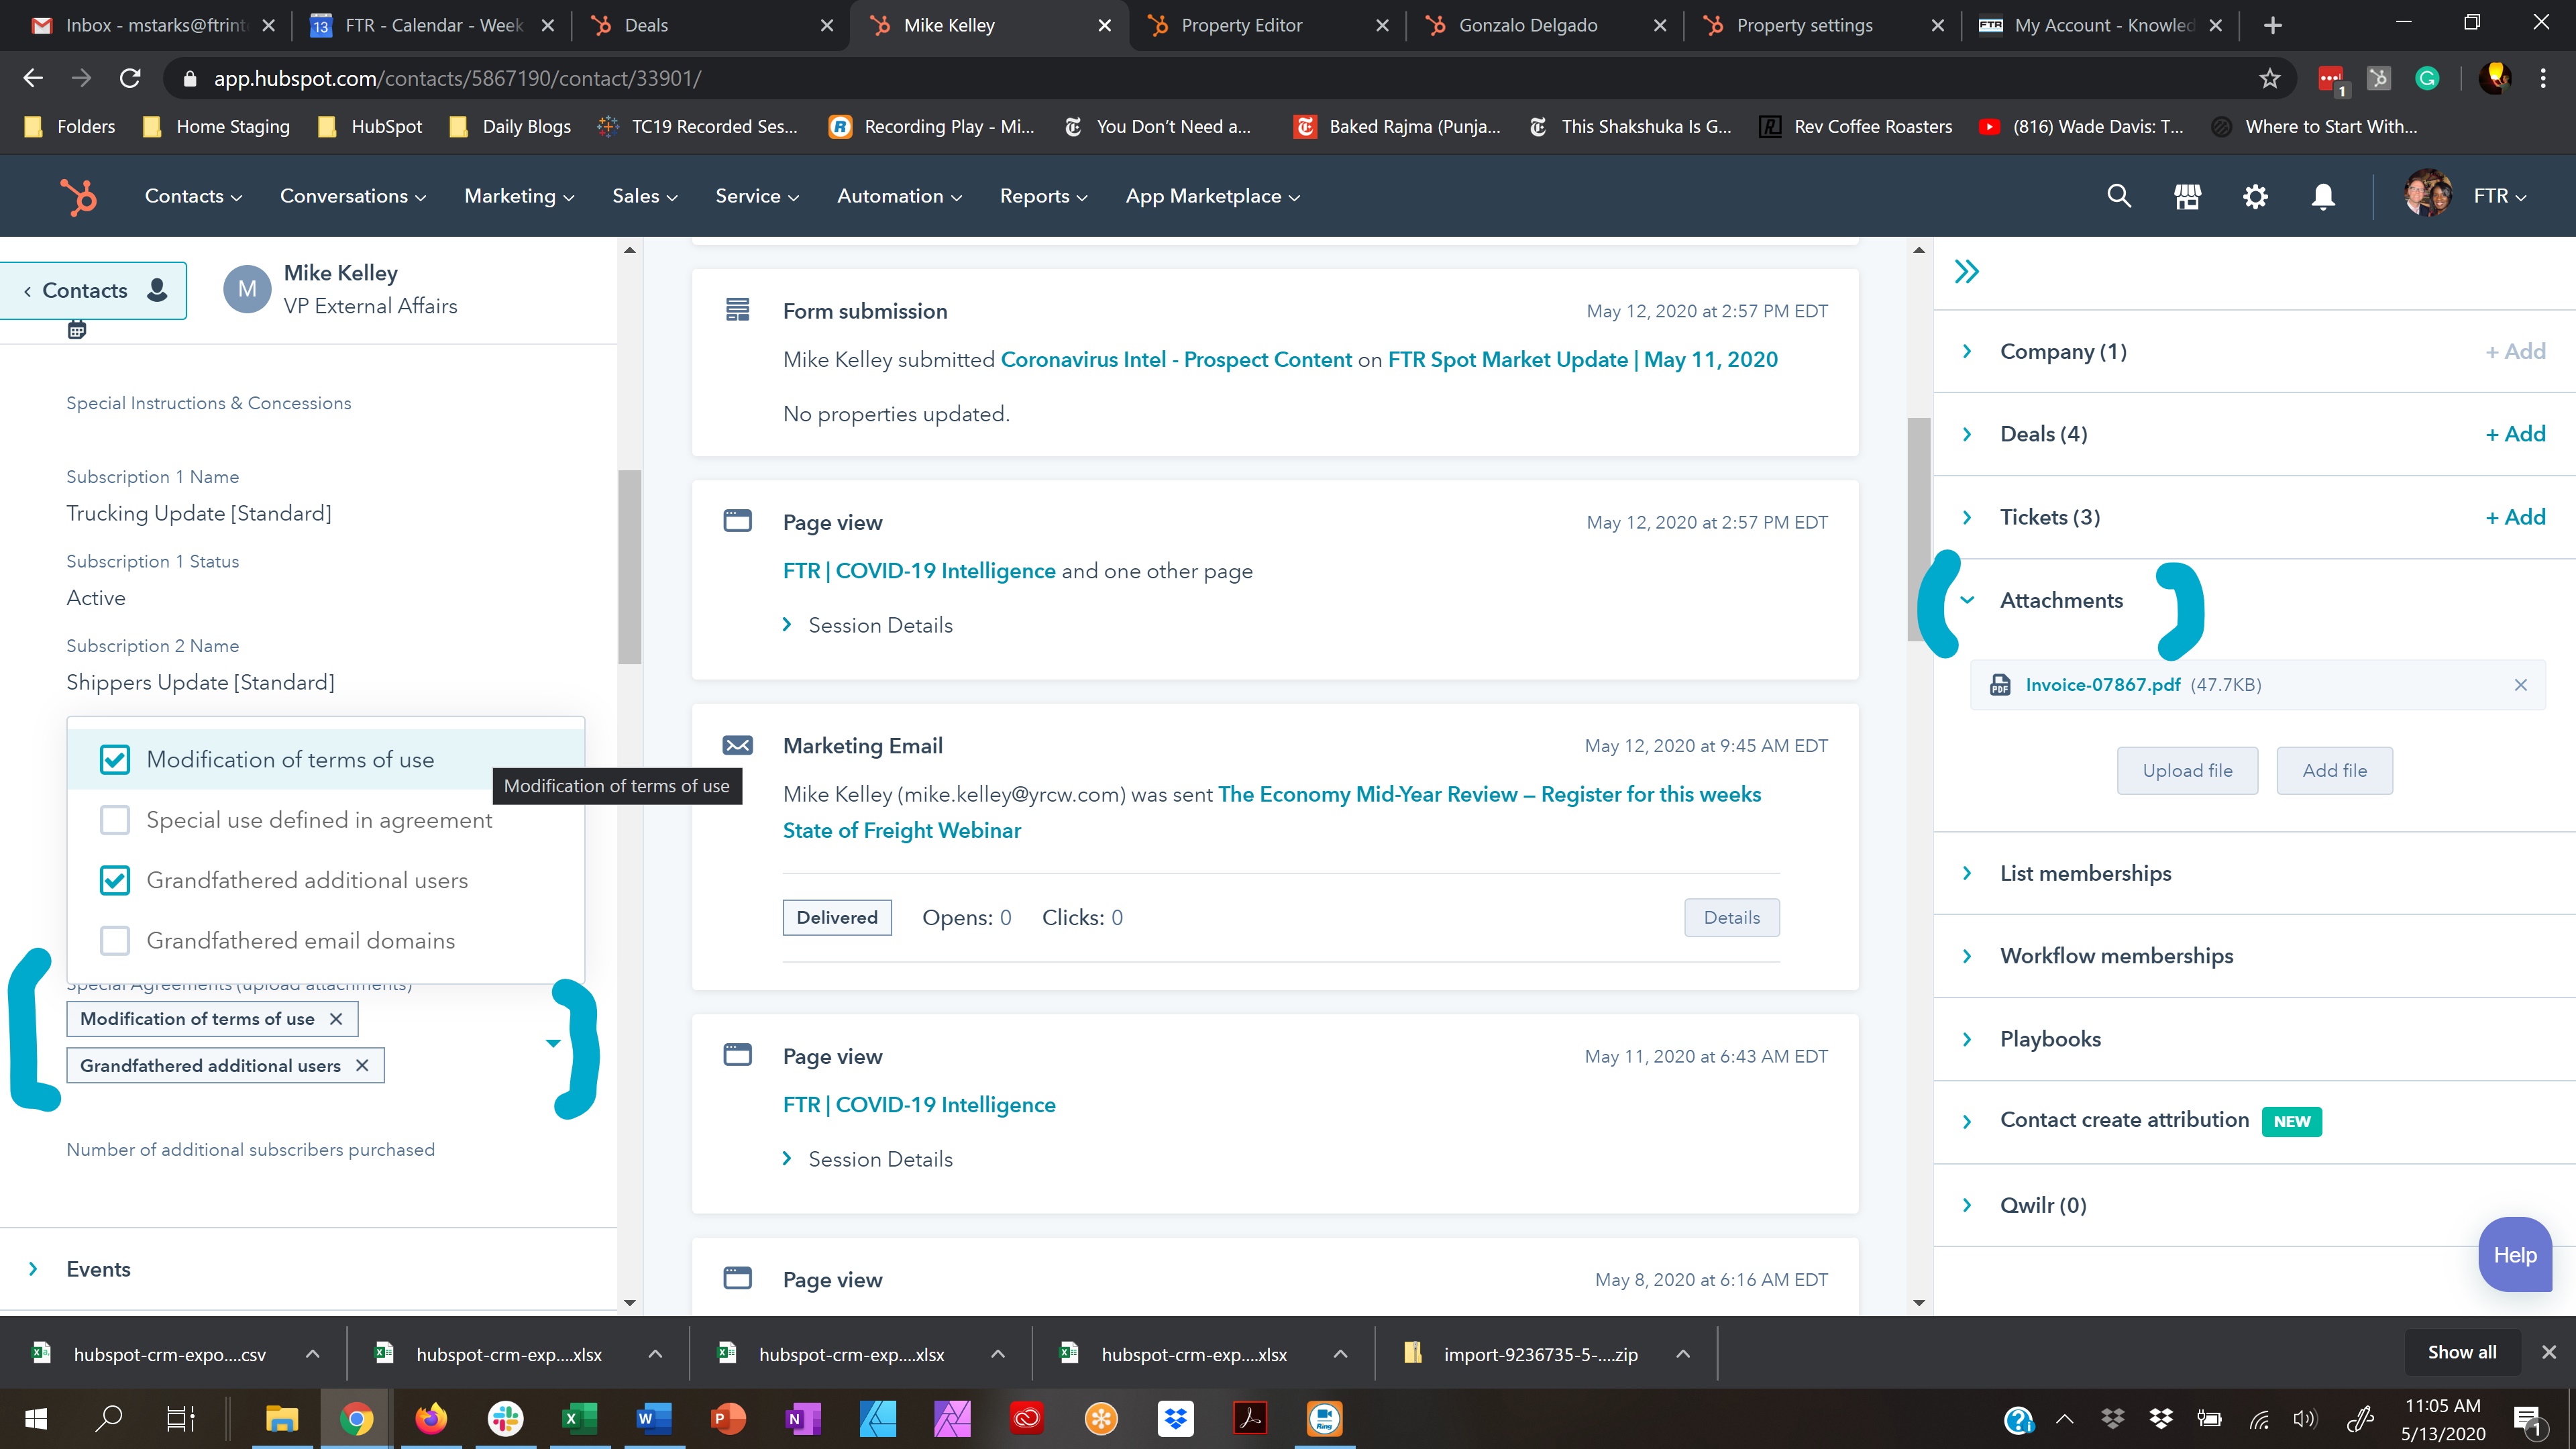Check Grandfathered email domains option

[115, 941]
